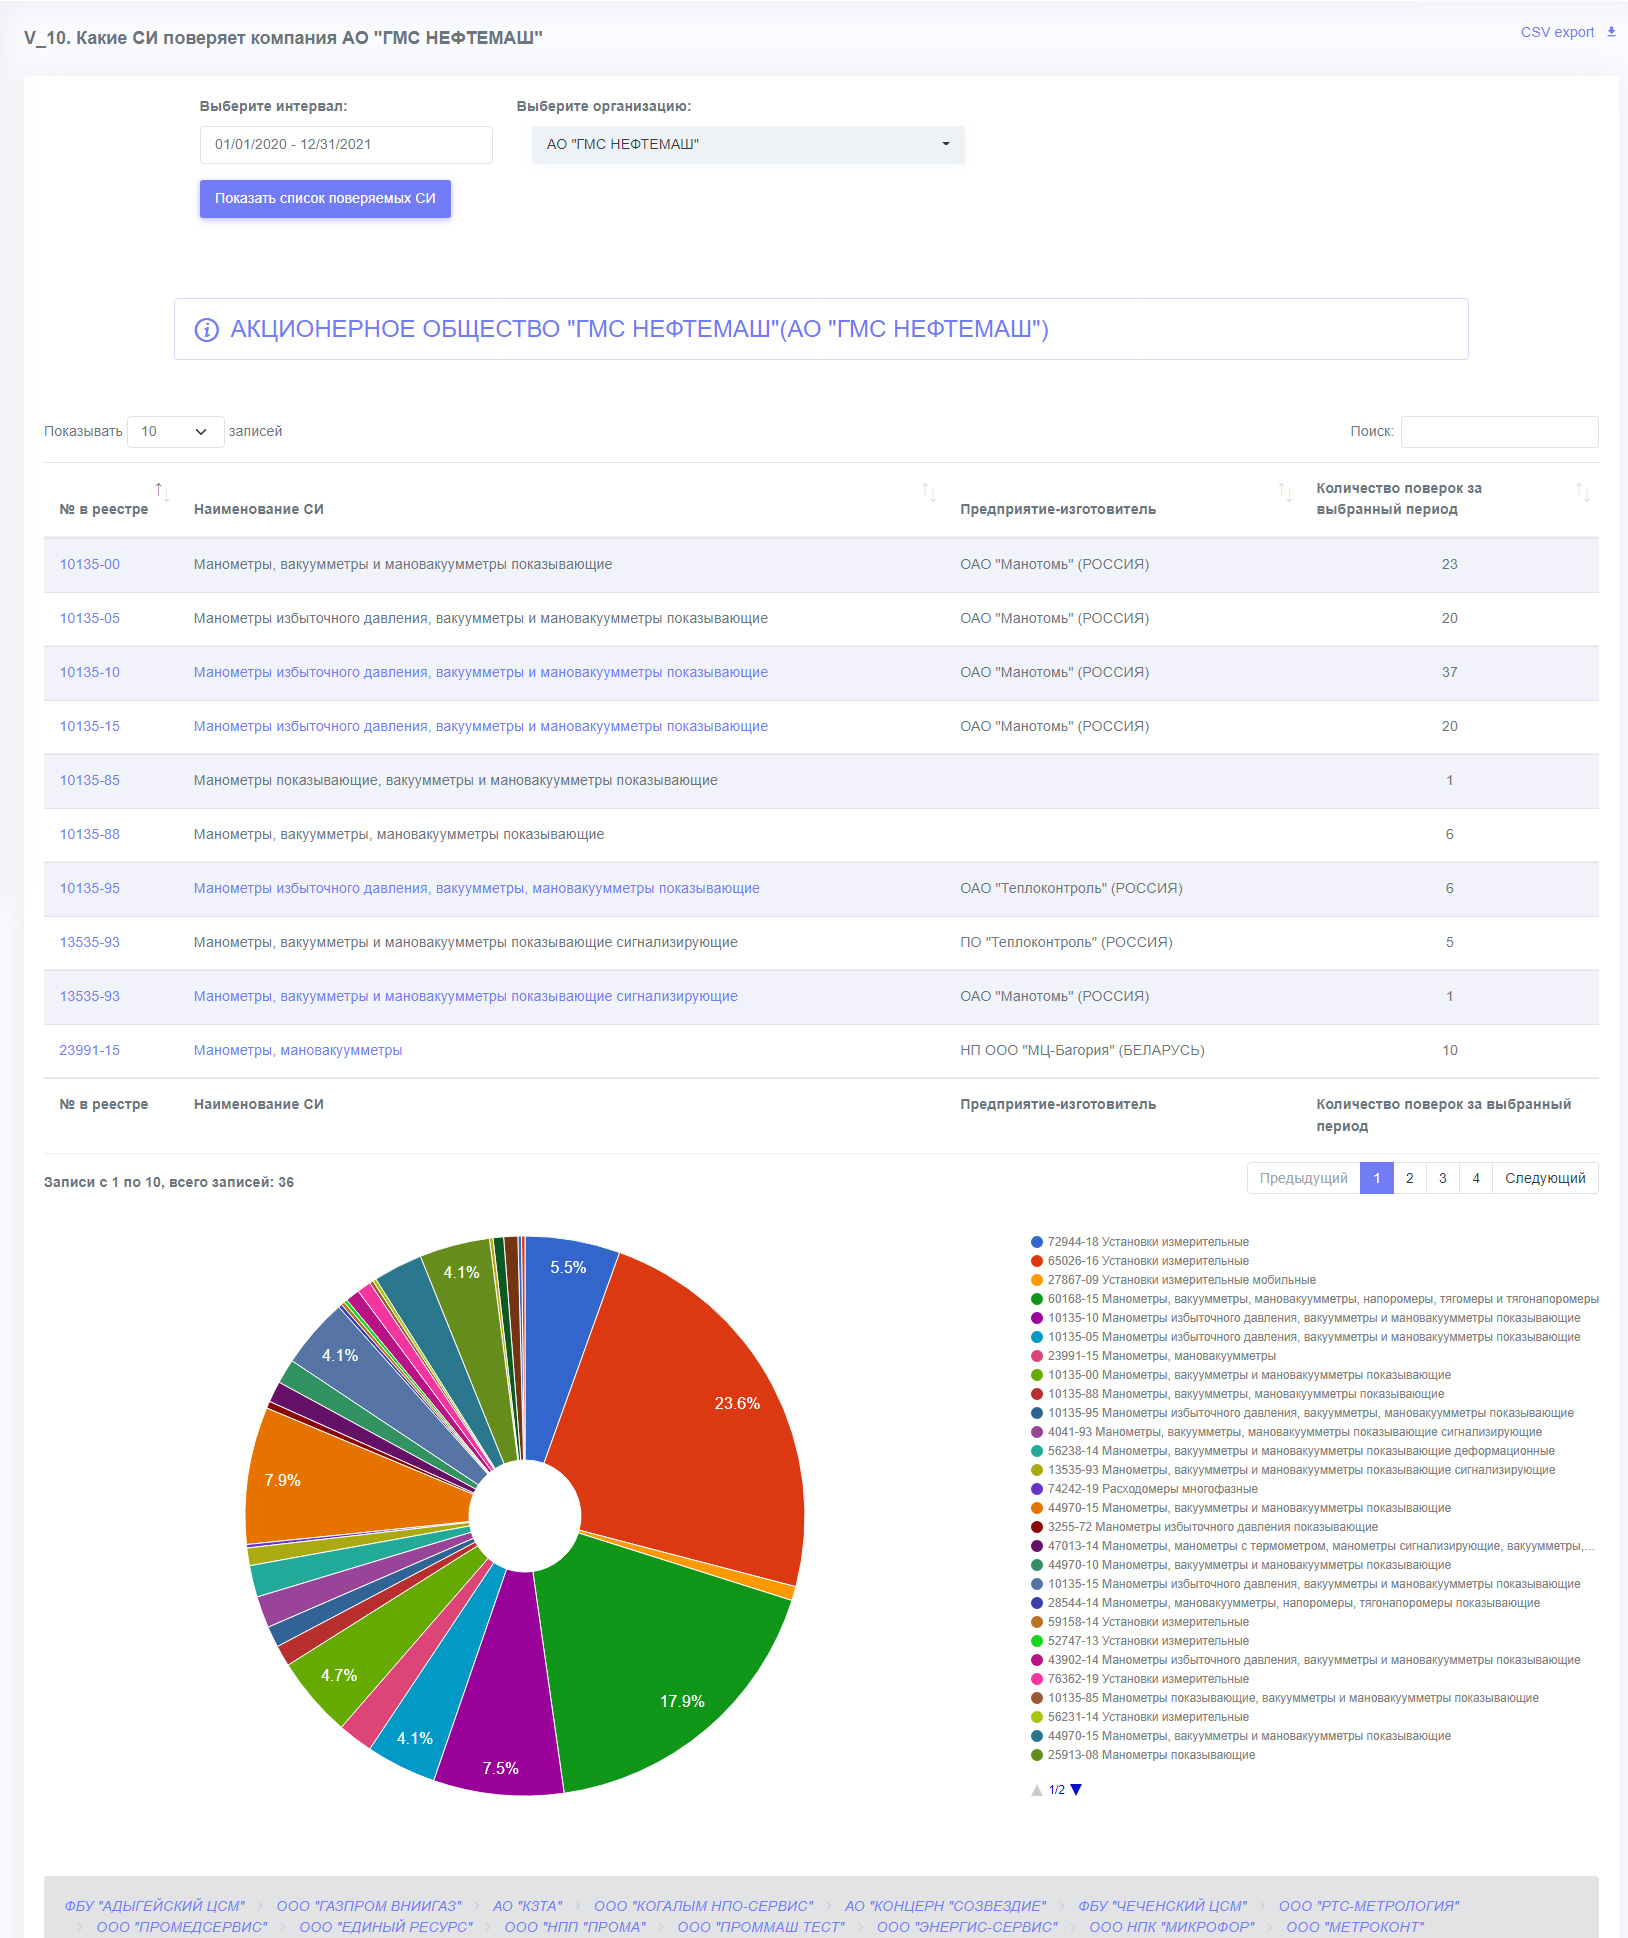Open АО "КОНЦЕРН "СОЗВЕЗДИЕ" organization link
The width and height of the screenshot is (1628, 1938).
946,1906
